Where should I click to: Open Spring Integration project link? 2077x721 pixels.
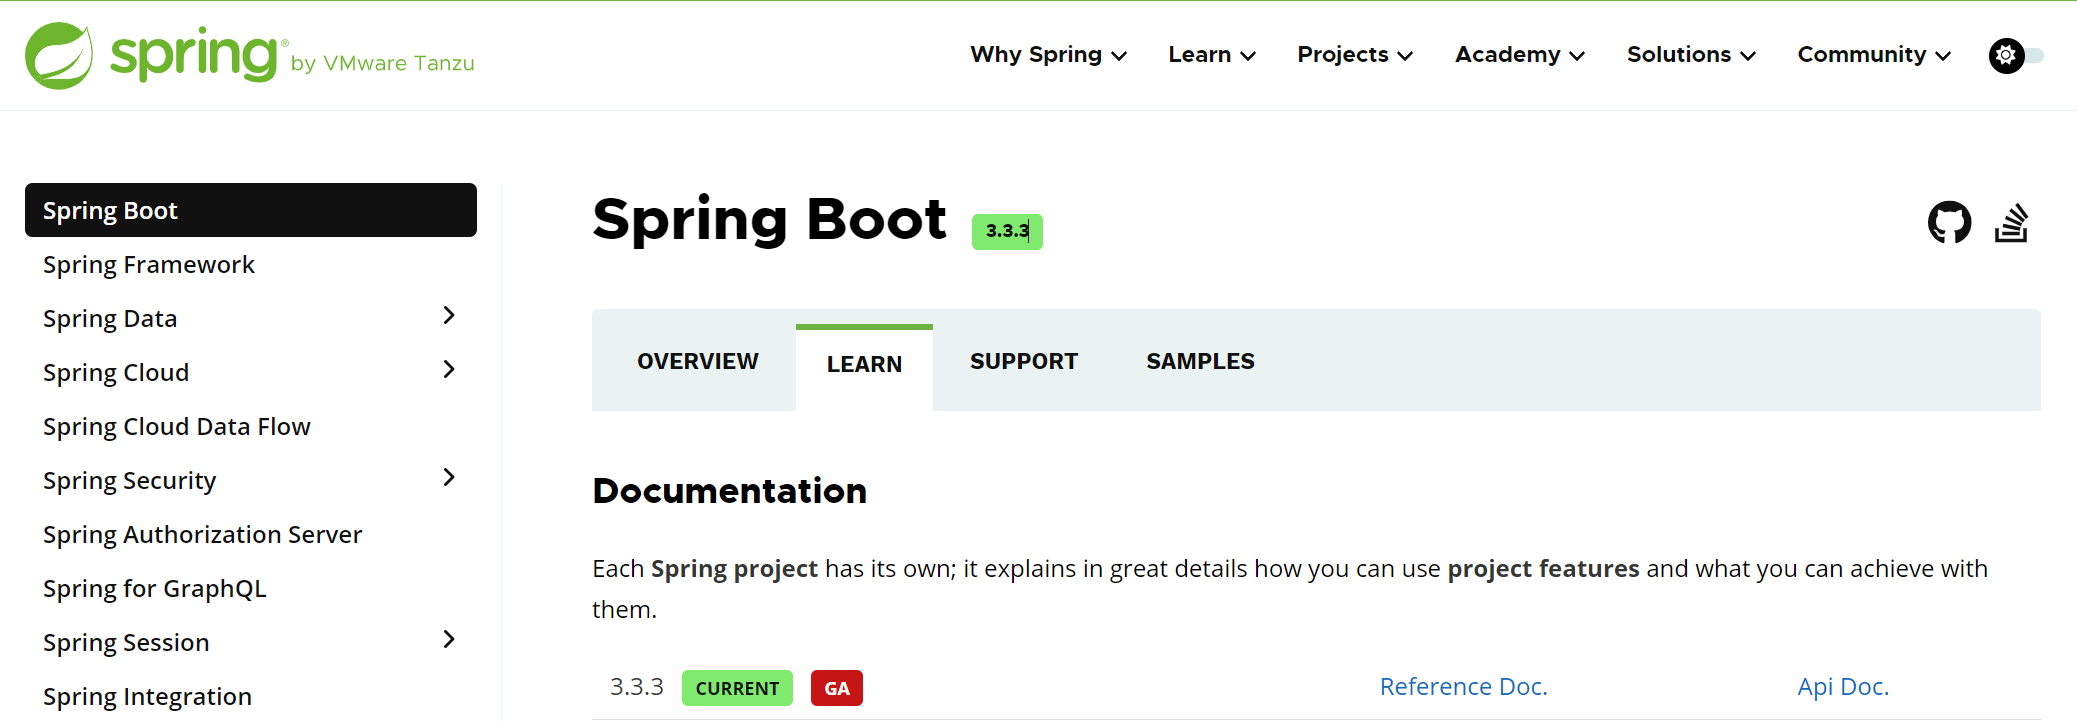pos(148,697)
